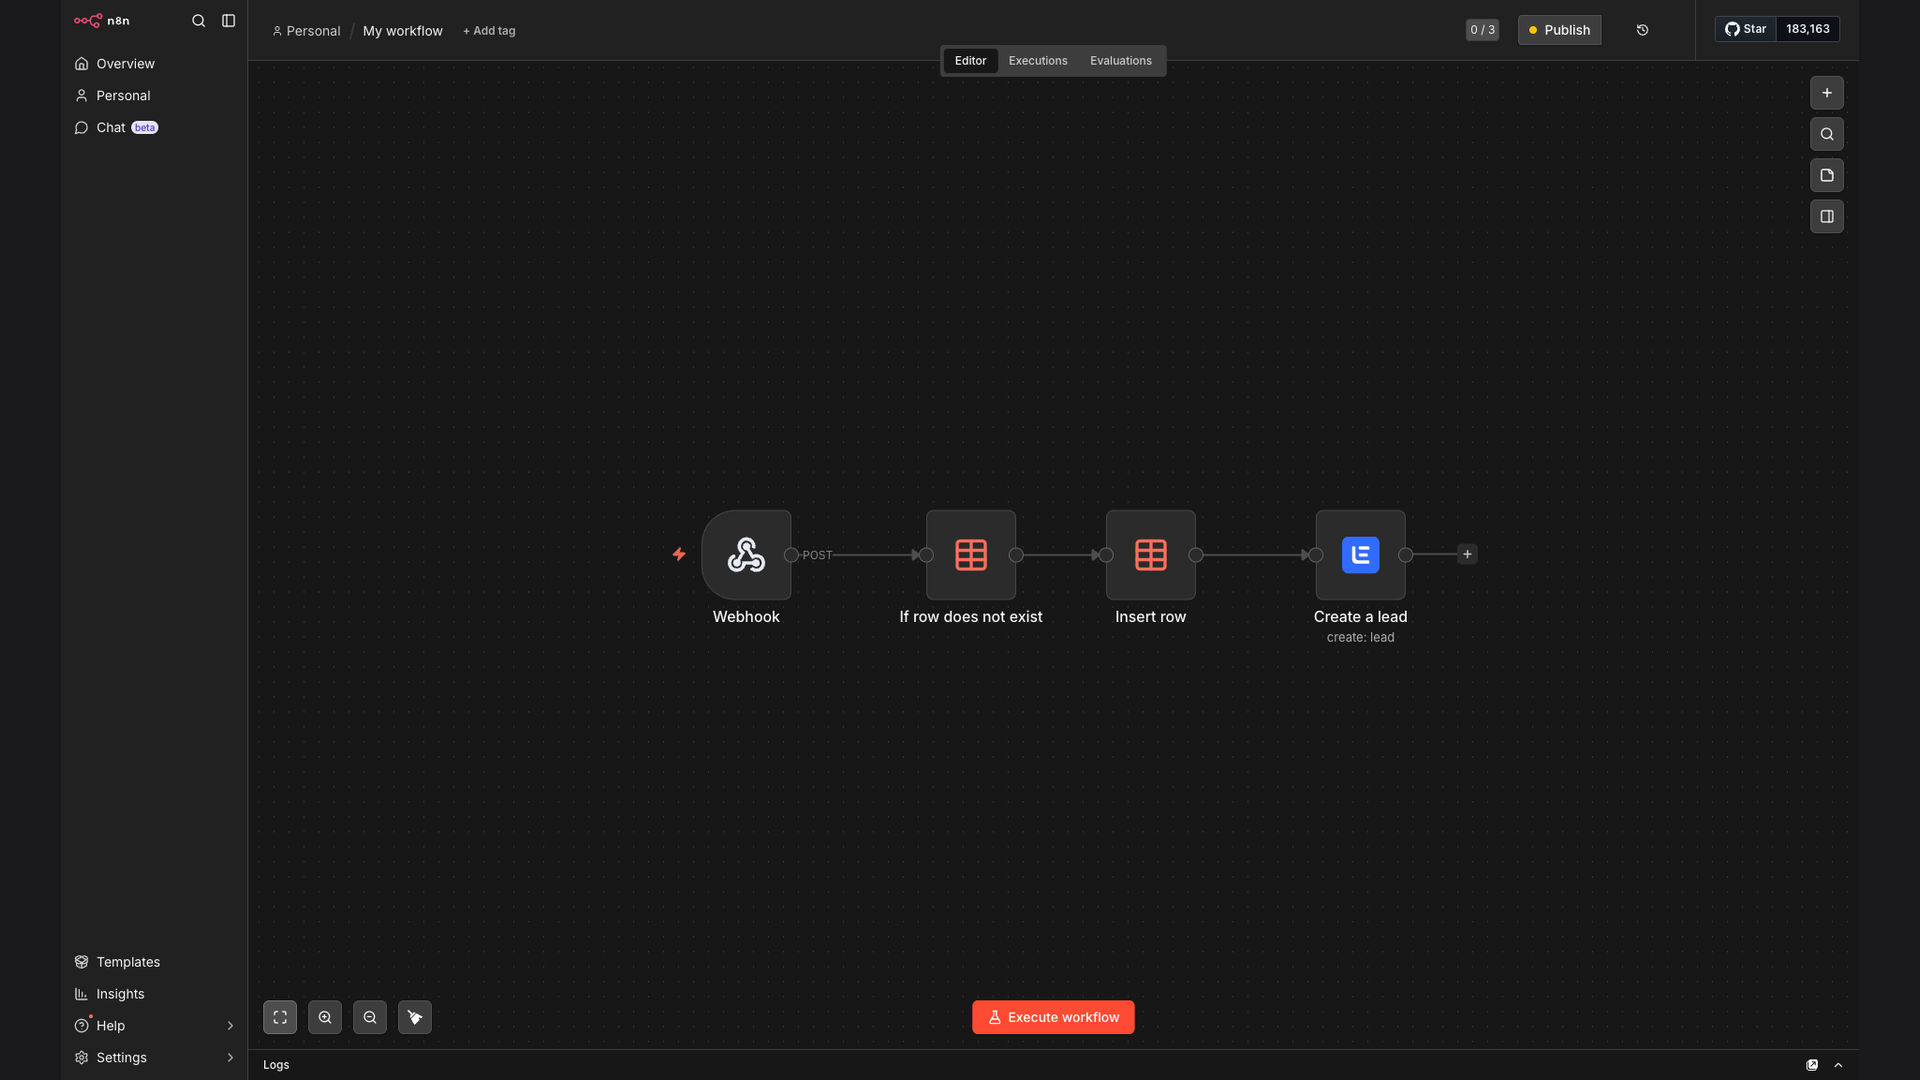Viewport: 1920px width, 1080px height.
Task: Click the Add tag button
Action: pos(489,31)
